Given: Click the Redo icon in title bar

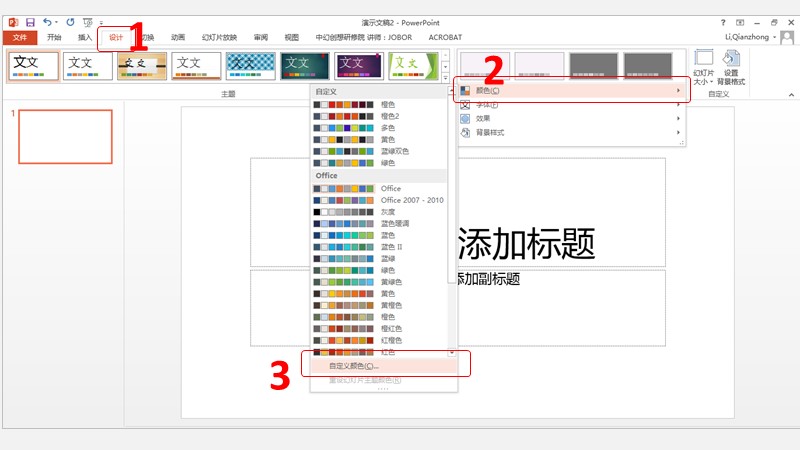Looking at the screenshot, I should tap(70, 21).
